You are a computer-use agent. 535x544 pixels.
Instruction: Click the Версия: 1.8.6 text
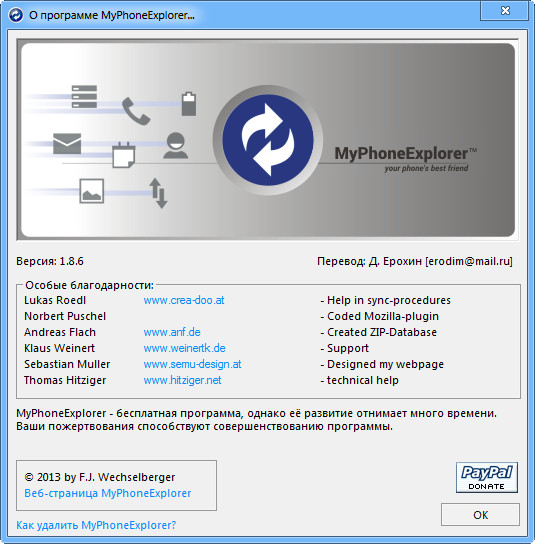(50, 261)
